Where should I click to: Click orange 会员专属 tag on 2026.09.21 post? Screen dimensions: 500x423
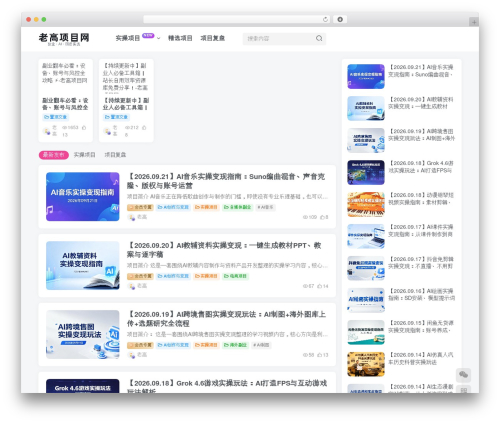tap(140, 207)
